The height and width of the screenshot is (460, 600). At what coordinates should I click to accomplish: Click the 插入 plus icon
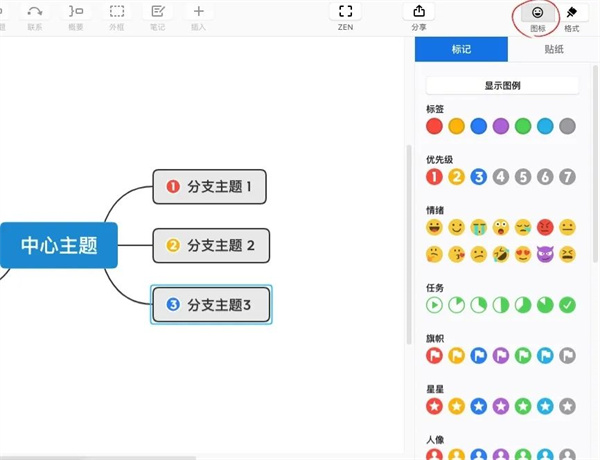(198, 15)
